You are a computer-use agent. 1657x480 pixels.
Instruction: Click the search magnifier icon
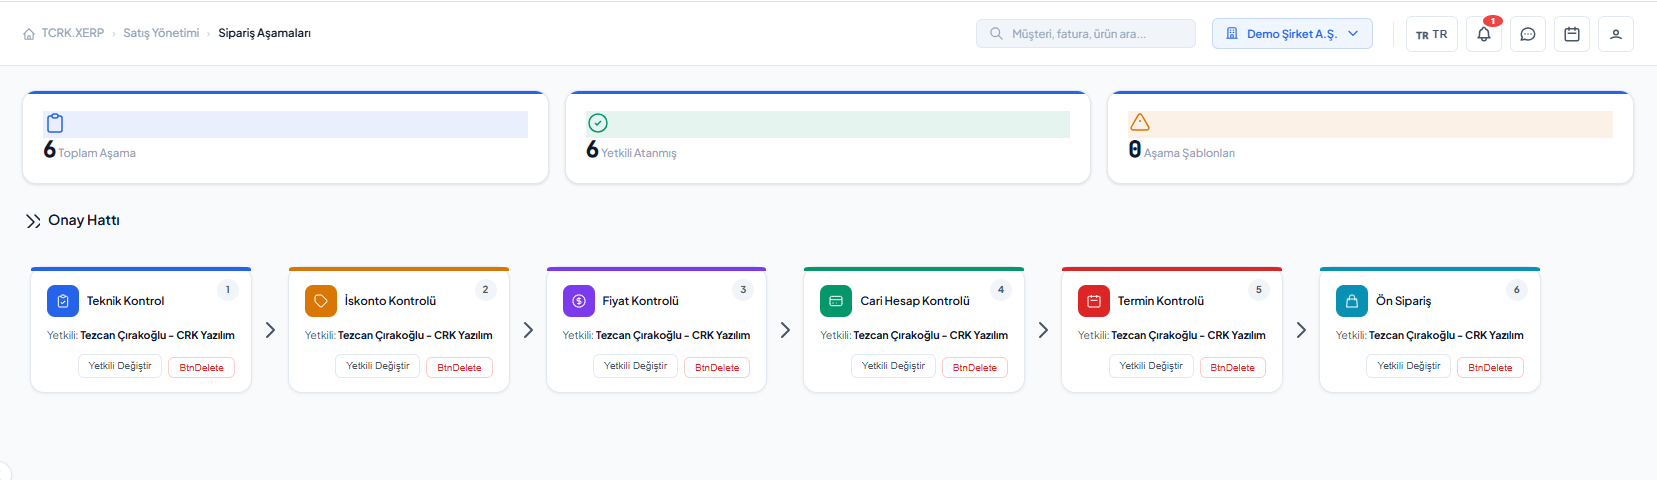(996, 34)
